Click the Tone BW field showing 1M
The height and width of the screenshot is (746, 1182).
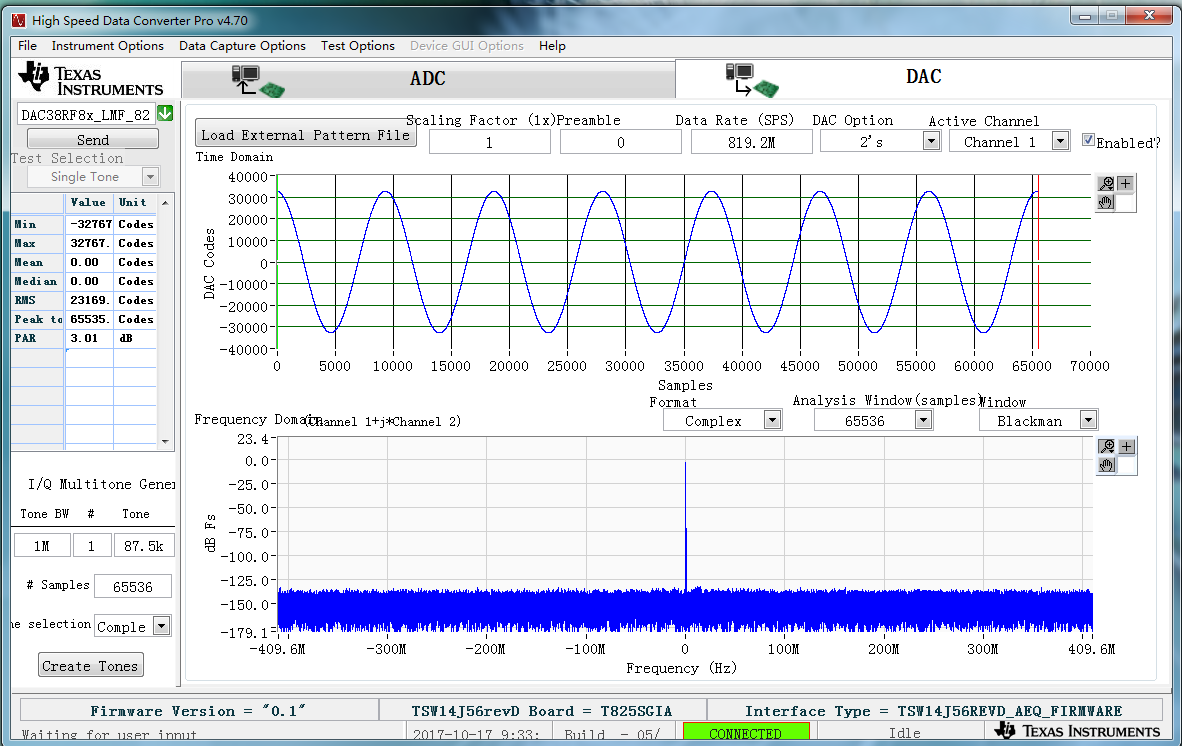pyautogui.click(x=42, y=546)
